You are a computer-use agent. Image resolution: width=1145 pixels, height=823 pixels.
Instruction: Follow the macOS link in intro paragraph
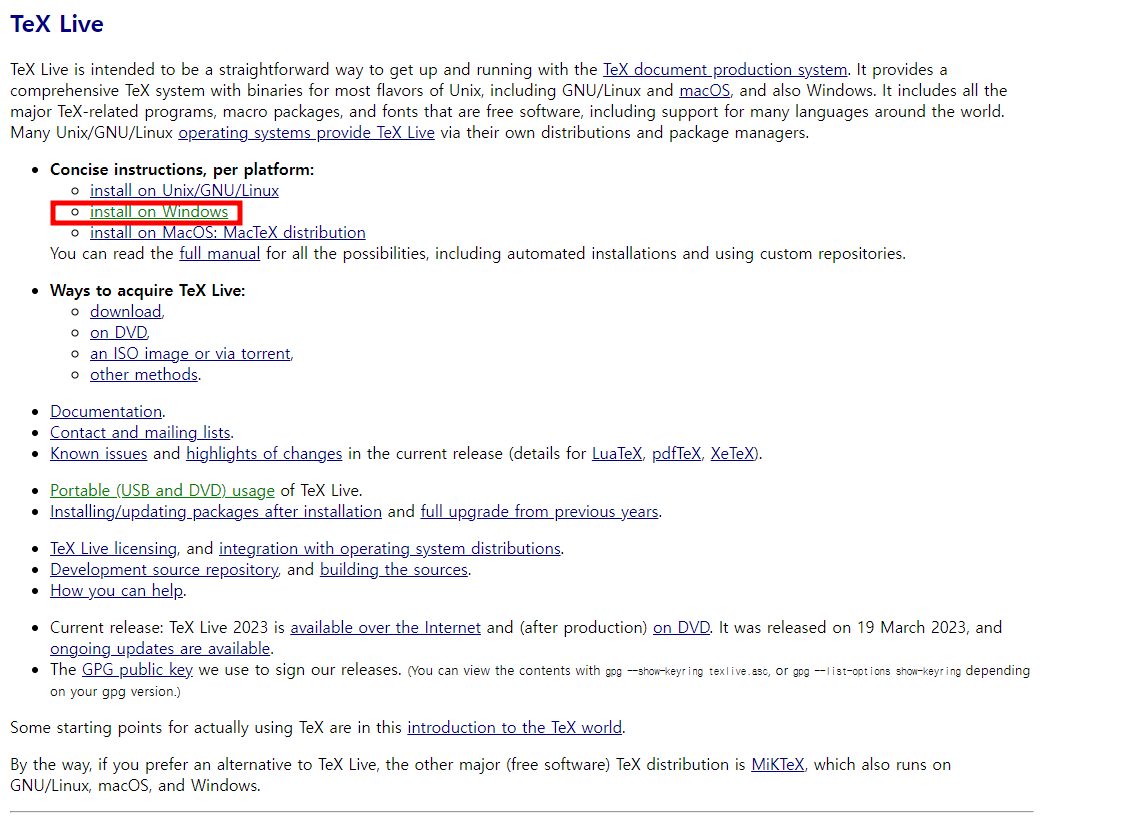click(x=705, y=91)
